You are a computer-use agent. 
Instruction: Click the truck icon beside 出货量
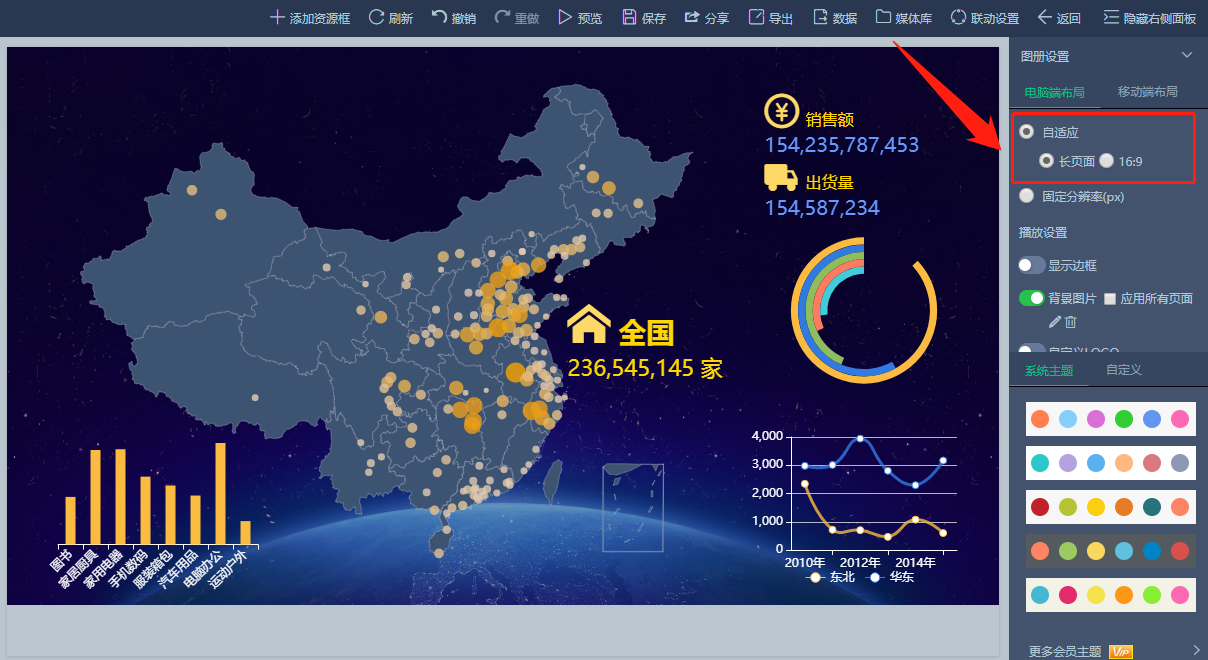(781, 177)
